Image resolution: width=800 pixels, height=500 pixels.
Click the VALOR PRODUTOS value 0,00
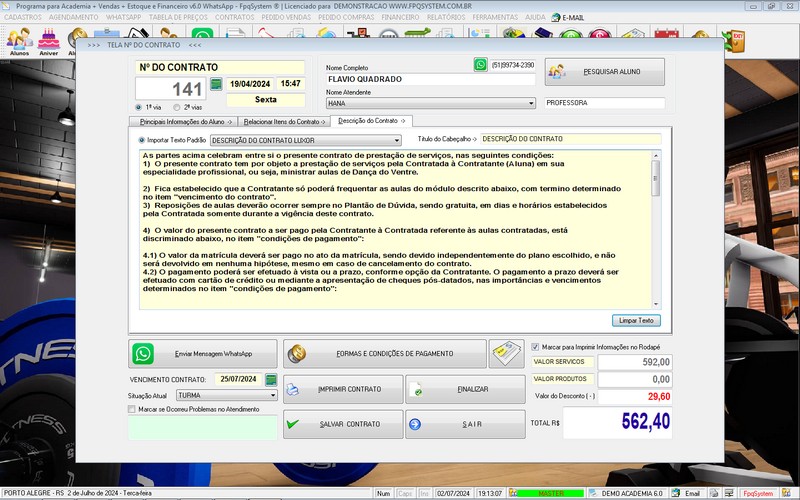(635, 379)
